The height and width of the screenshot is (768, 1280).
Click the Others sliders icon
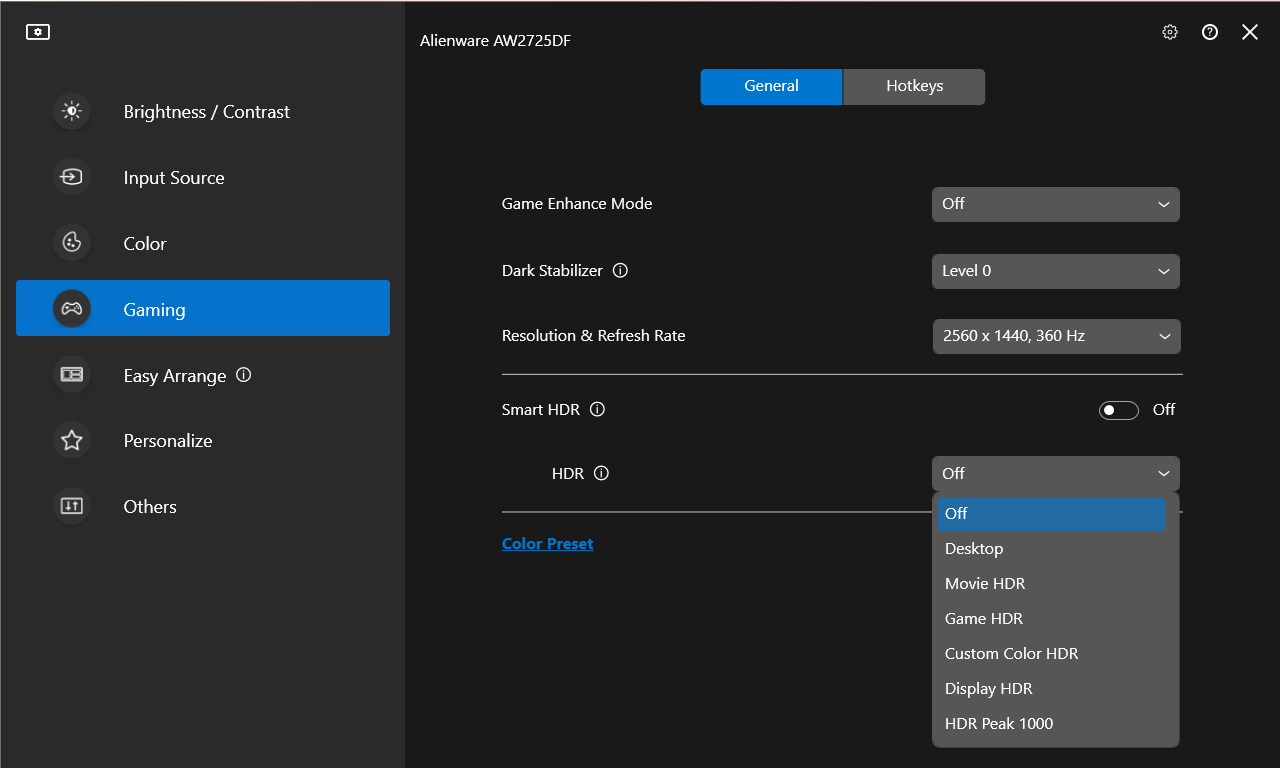click(x=72, y=506)
